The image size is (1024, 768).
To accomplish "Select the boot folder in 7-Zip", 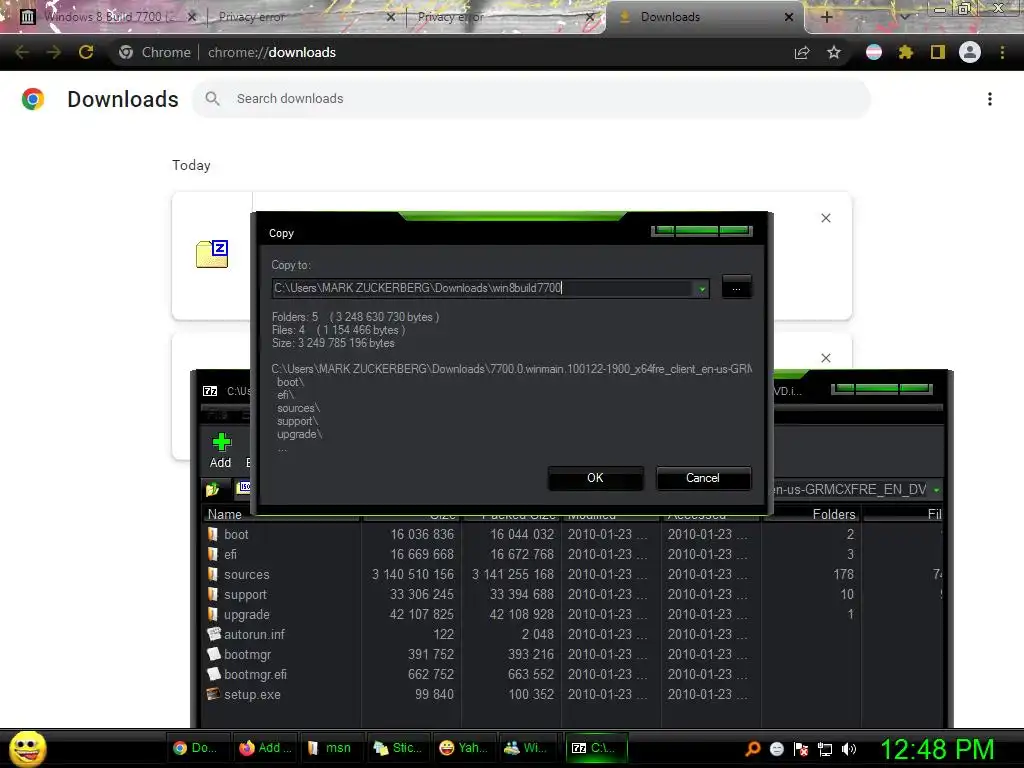I will (x=236, y=534).
